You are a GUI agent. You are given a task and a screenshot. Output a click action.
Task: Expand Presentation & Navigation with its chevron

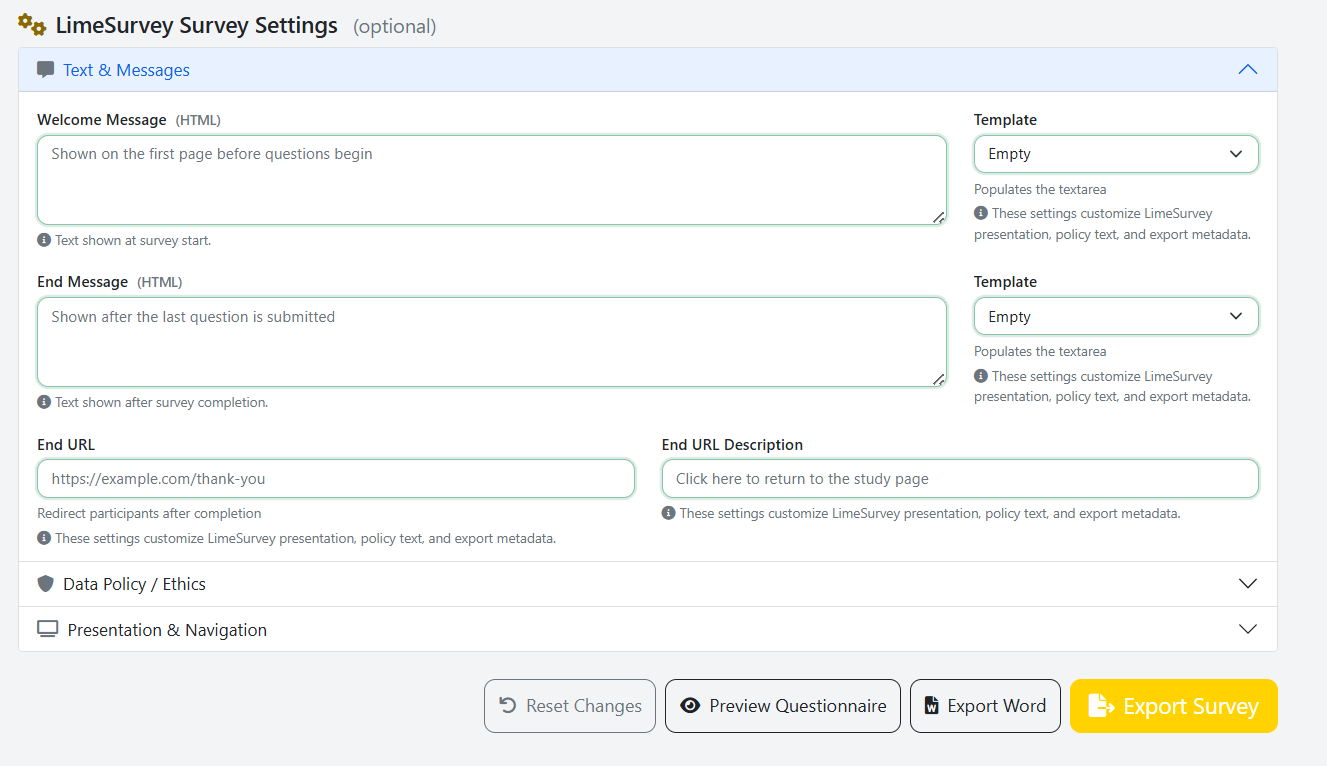point(1247,629)
